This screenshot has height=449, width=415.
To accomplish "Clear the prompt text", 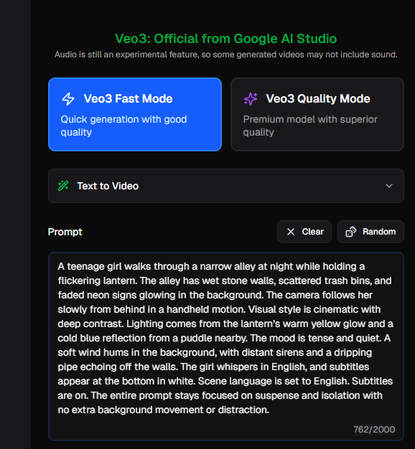I will tap(304, 232).
